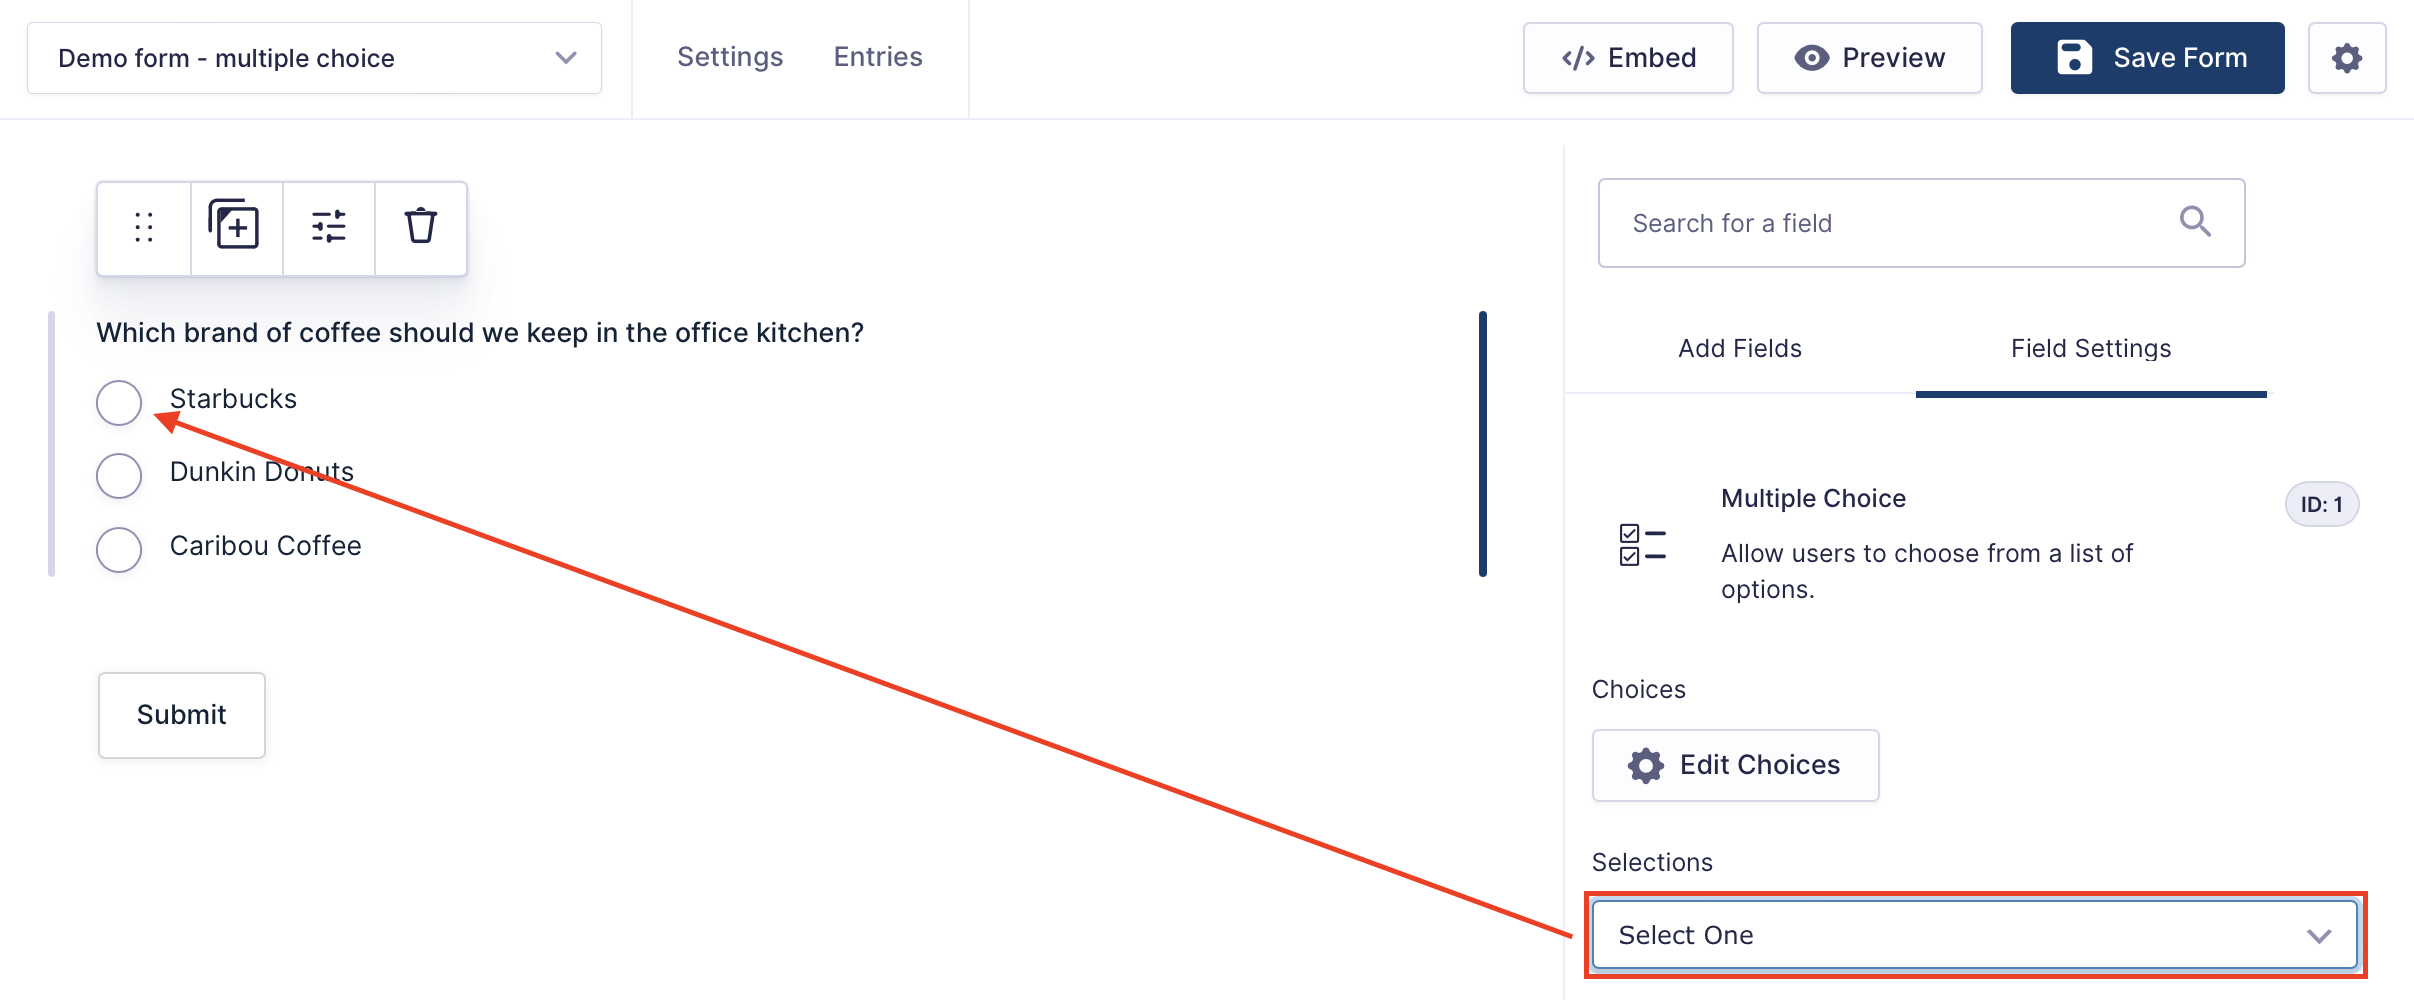Click the Multiple Choice checklist icon
The width and height of the screenshot is (2414, 1000).
point(1643,545)
